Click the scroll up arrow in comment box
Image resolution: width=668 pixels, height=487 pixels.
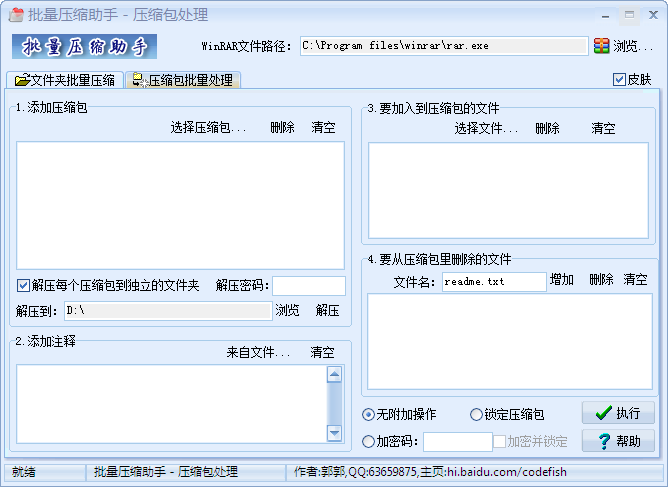coord(334,375)
